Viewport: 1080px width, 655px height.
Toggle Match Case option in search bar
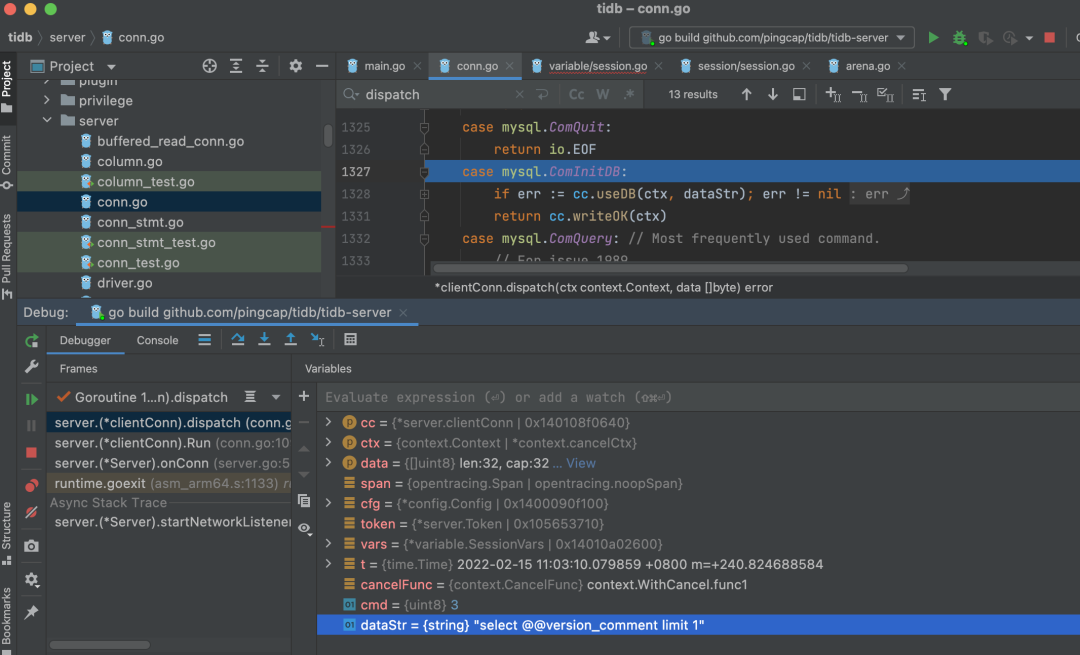[x=577, y=94]
